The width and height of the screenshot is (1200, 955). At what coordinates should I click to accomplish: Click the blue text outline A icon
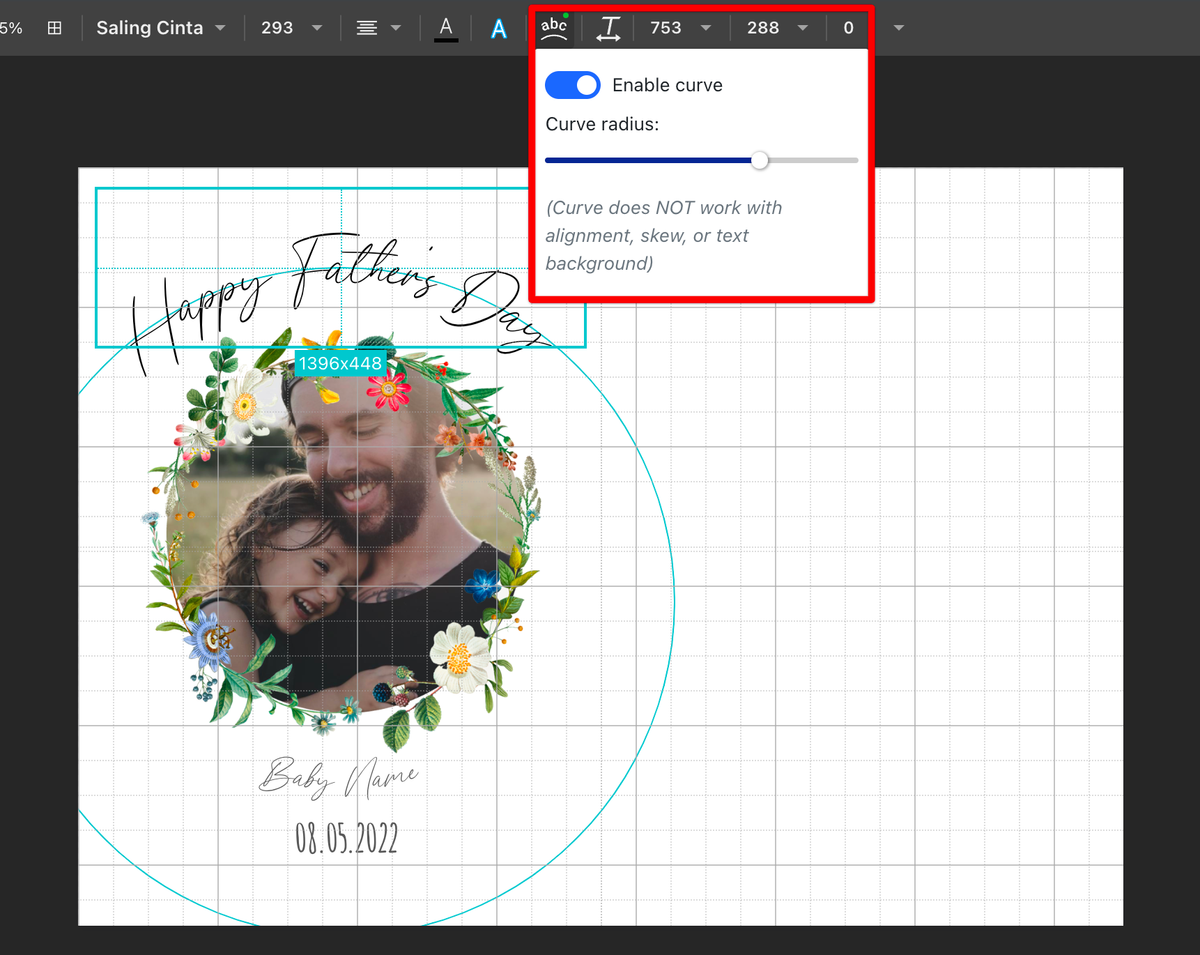pyautogui.click(x=498, y=29)
